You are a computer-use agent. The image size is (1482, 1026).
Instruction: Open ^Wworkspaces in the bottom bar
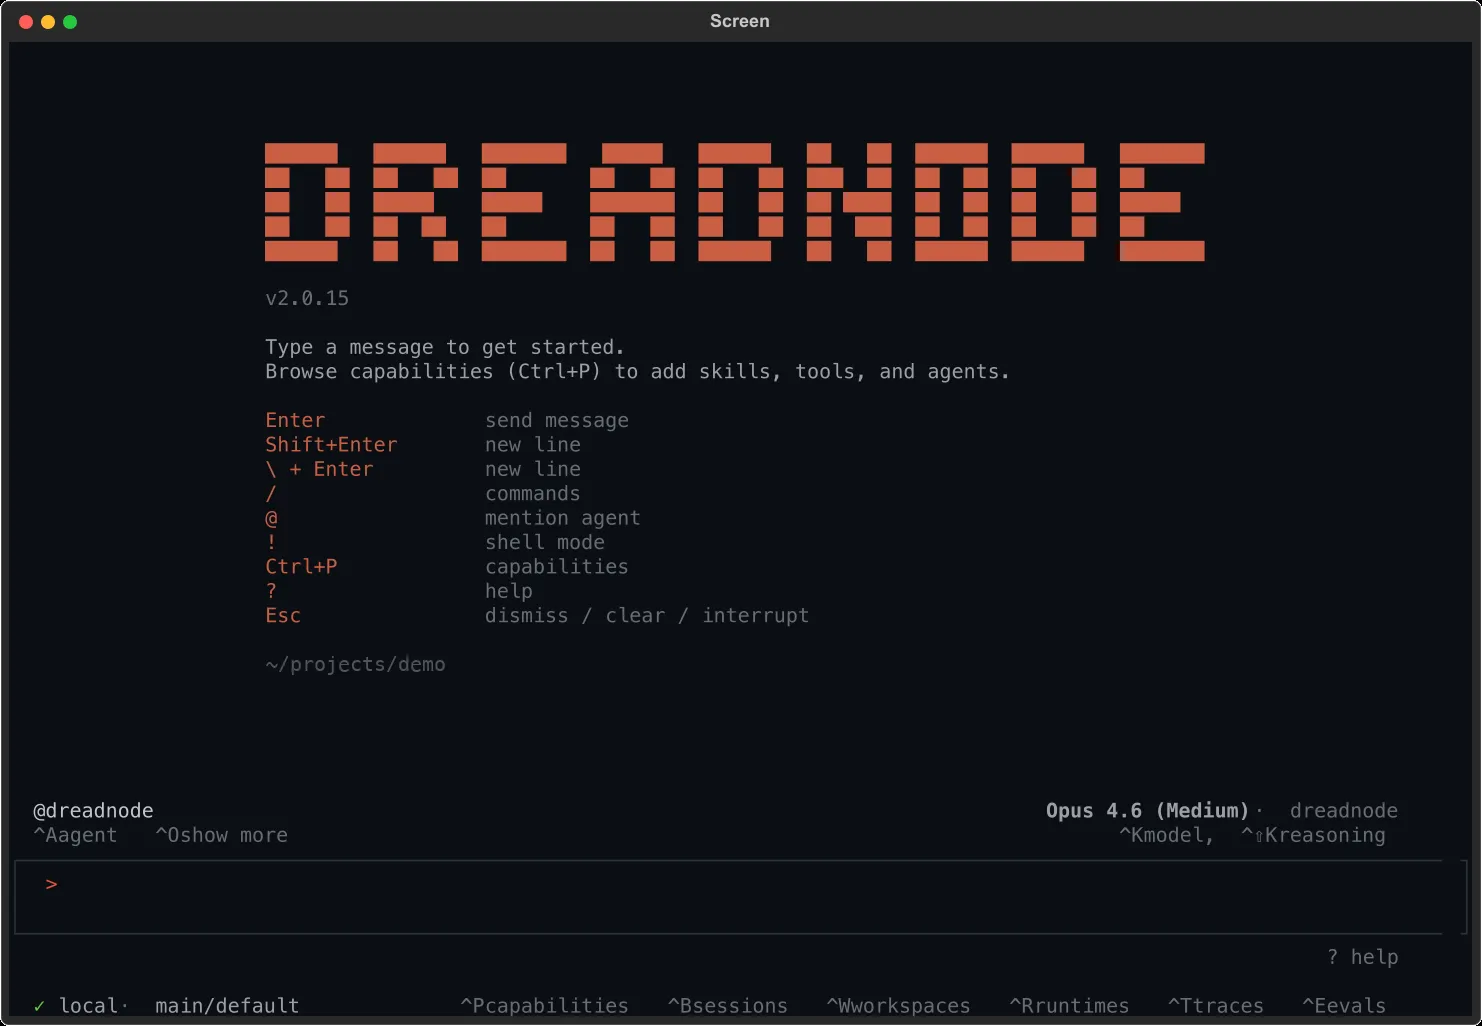click(898, 1006)
